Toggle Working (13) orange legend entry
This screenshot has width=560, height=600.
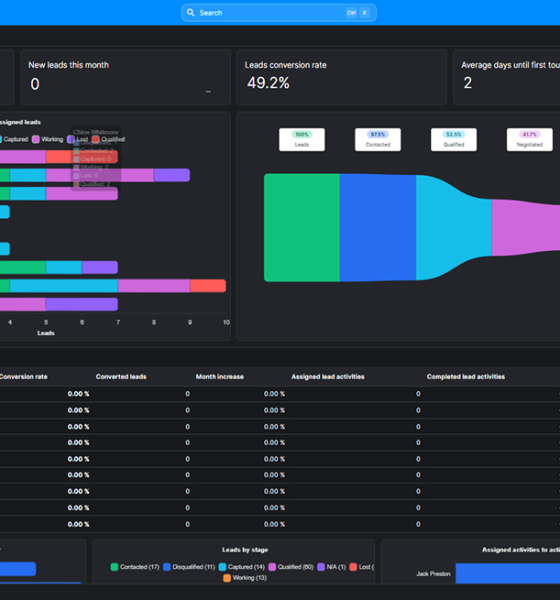245,578
